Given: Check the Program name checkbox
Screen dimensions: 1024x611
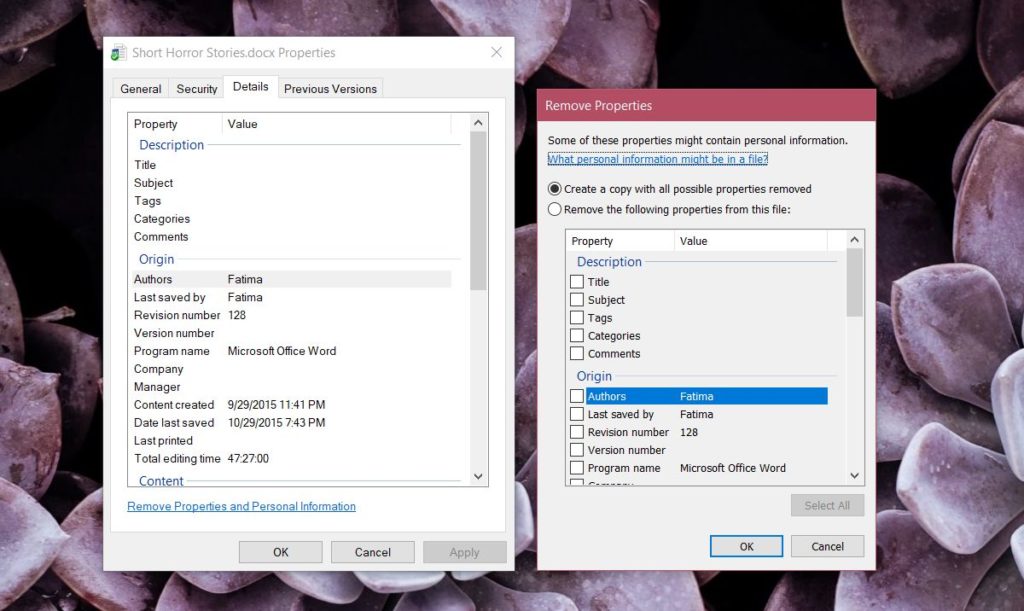Looking at the screenshot, I should [x=577, y=468].
